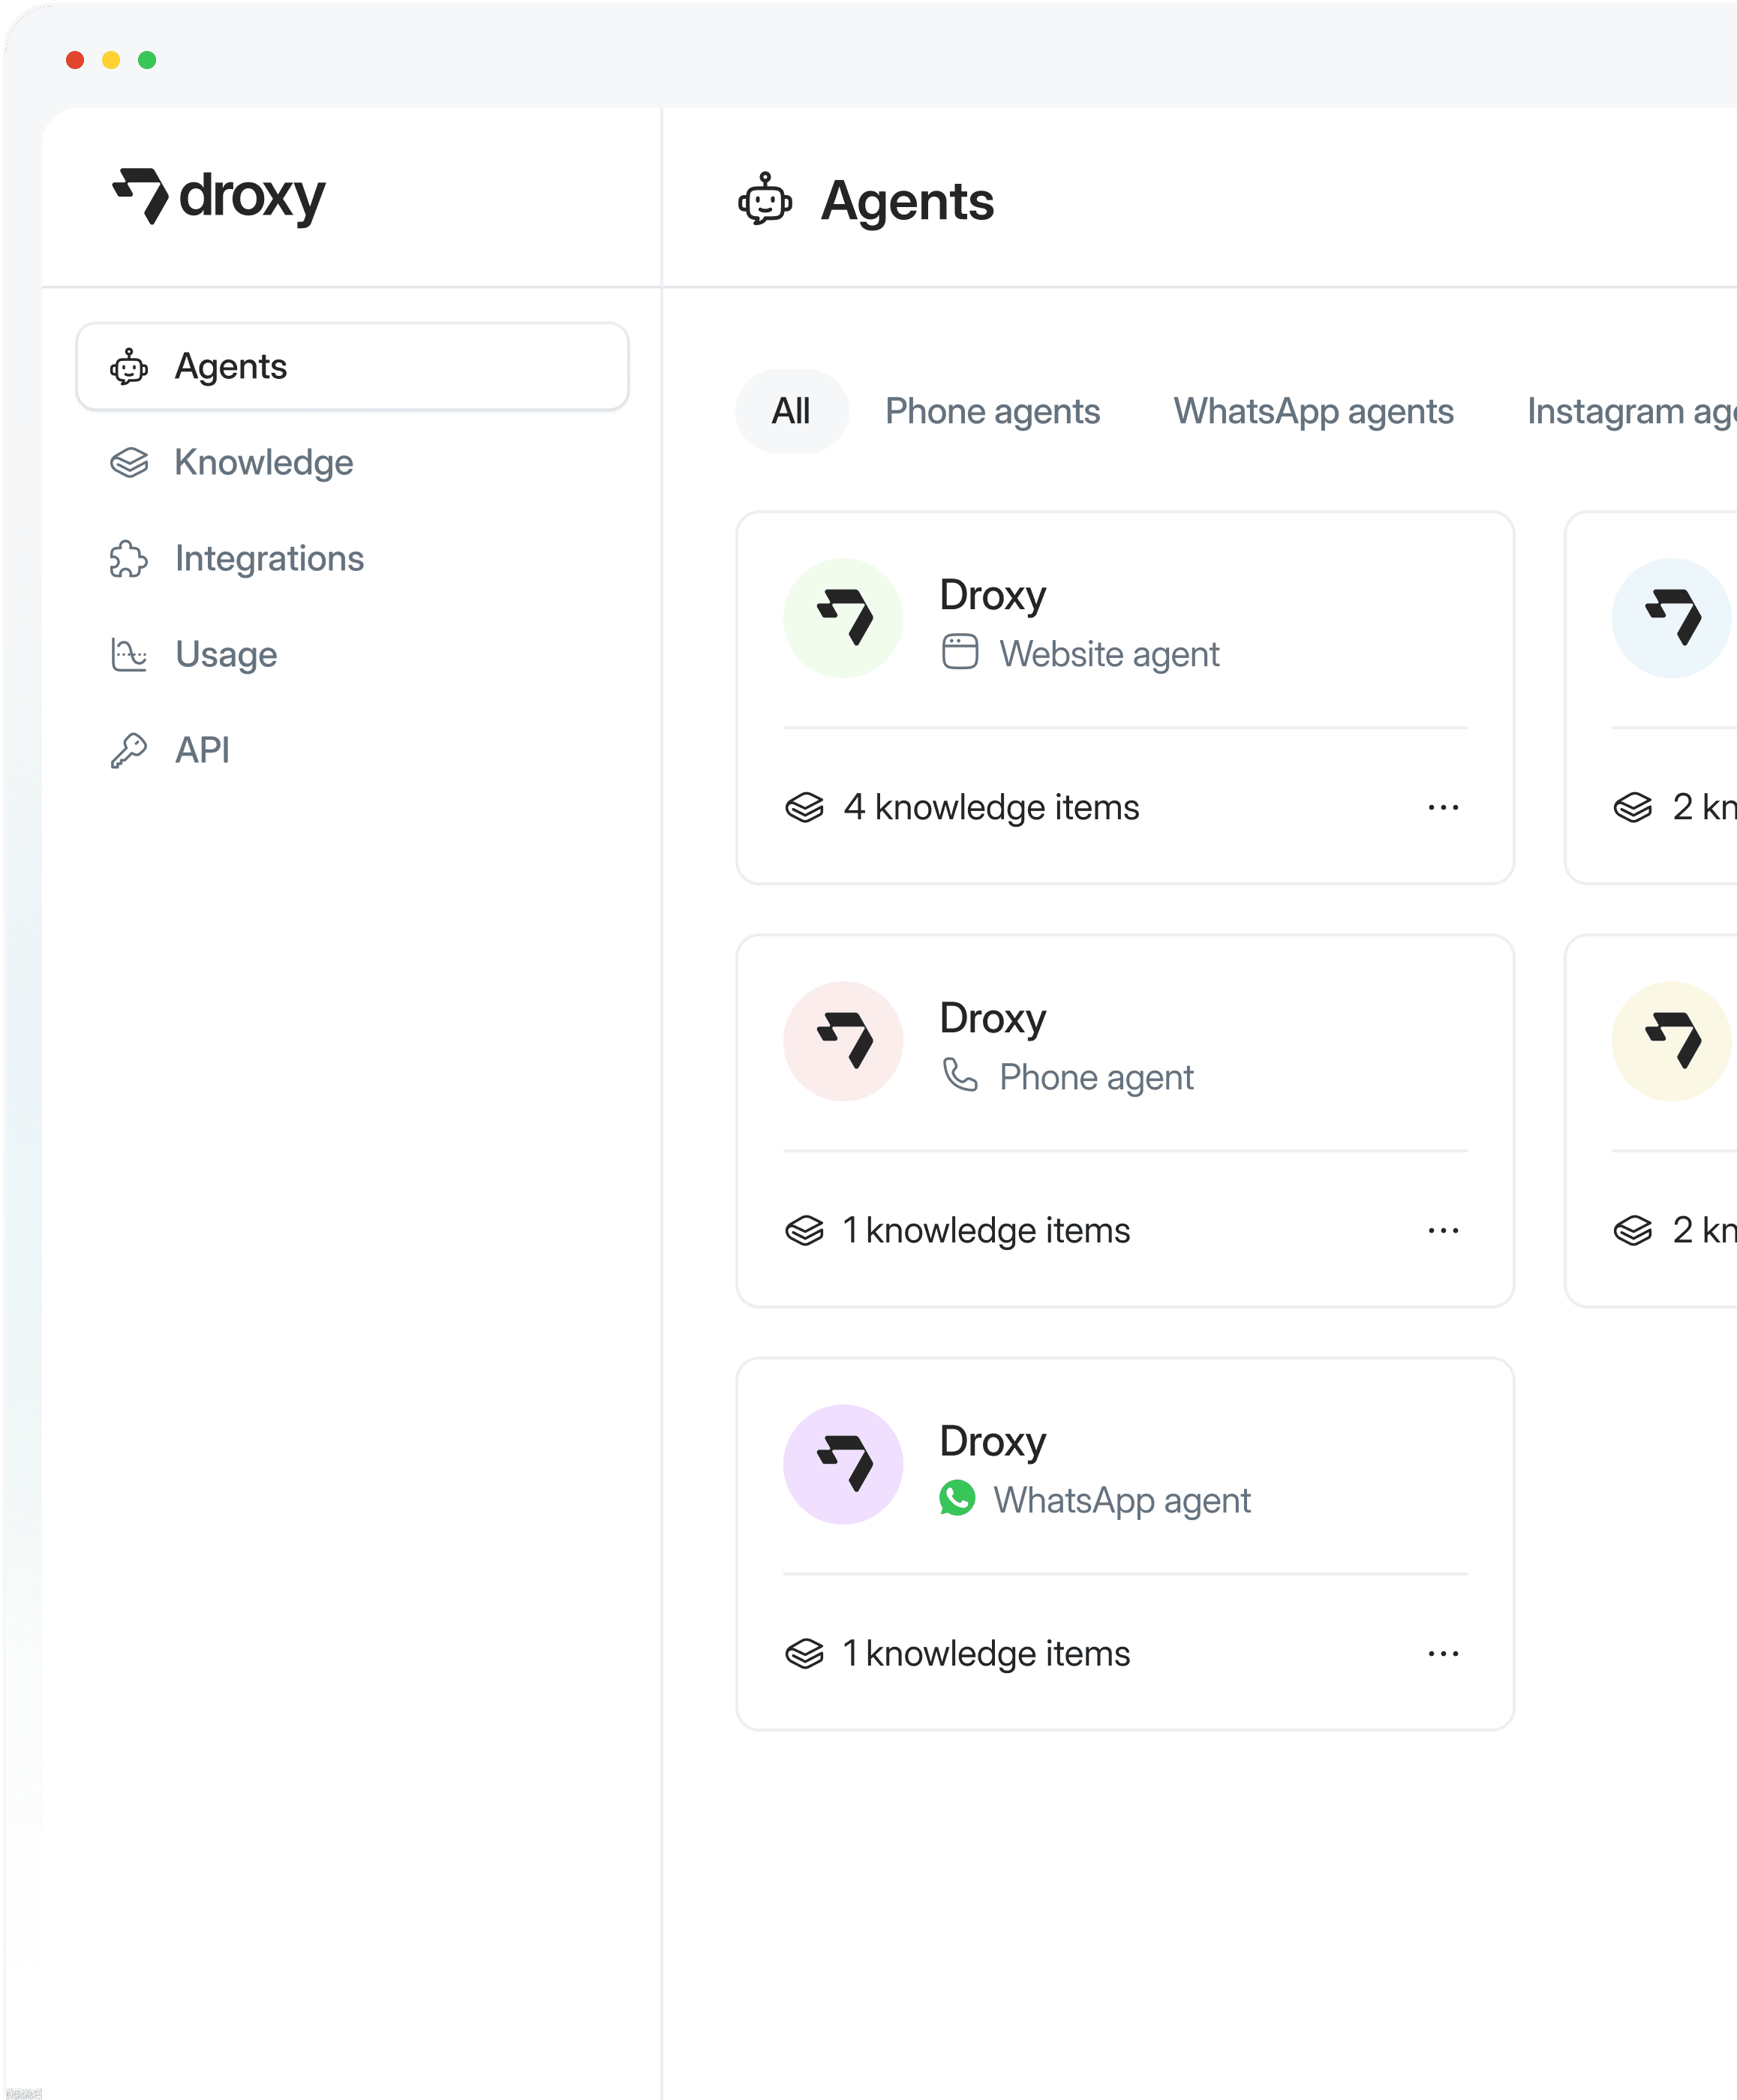Click the WhatsApp agent's purple avatar
This screenshot has width=1737, height=2100.
pos(843,1464)
